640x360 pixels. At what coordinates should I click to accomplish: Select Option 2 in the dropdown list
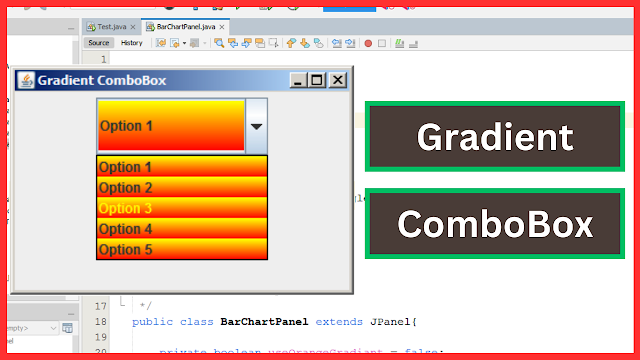coord(182,187)
